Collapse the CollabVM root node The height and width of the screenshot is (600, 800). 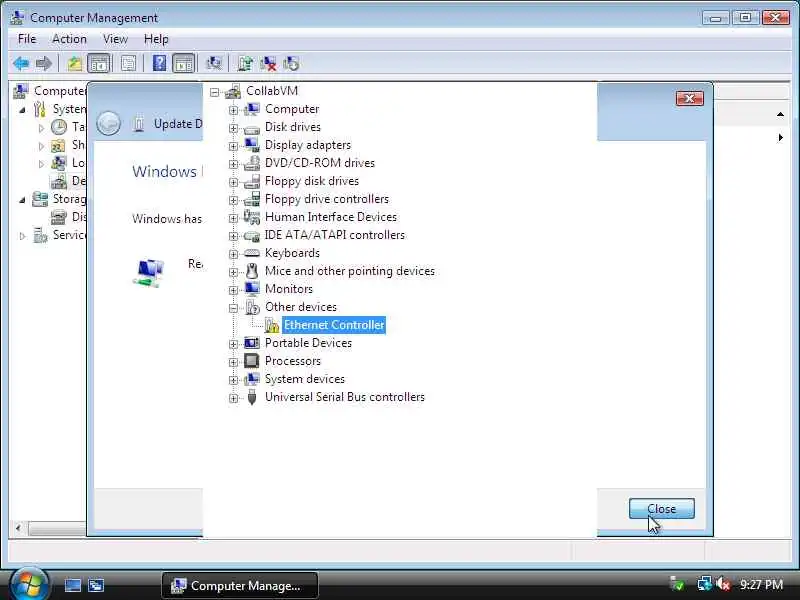(x=215, y=92)
